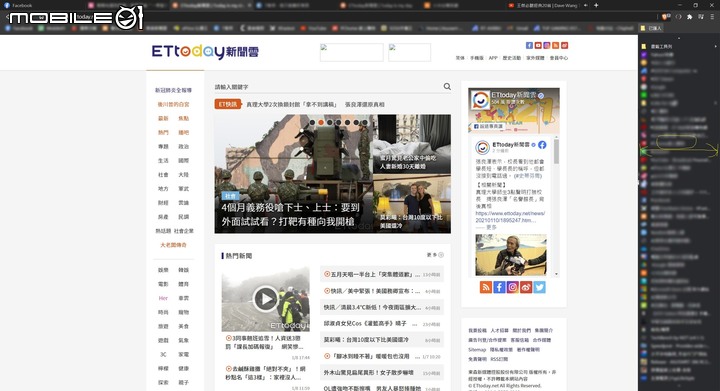Viewport: 720px width, 391px height.
Task: Open the 大陸 category in the sidebar
Action: (x=184, y=175)
